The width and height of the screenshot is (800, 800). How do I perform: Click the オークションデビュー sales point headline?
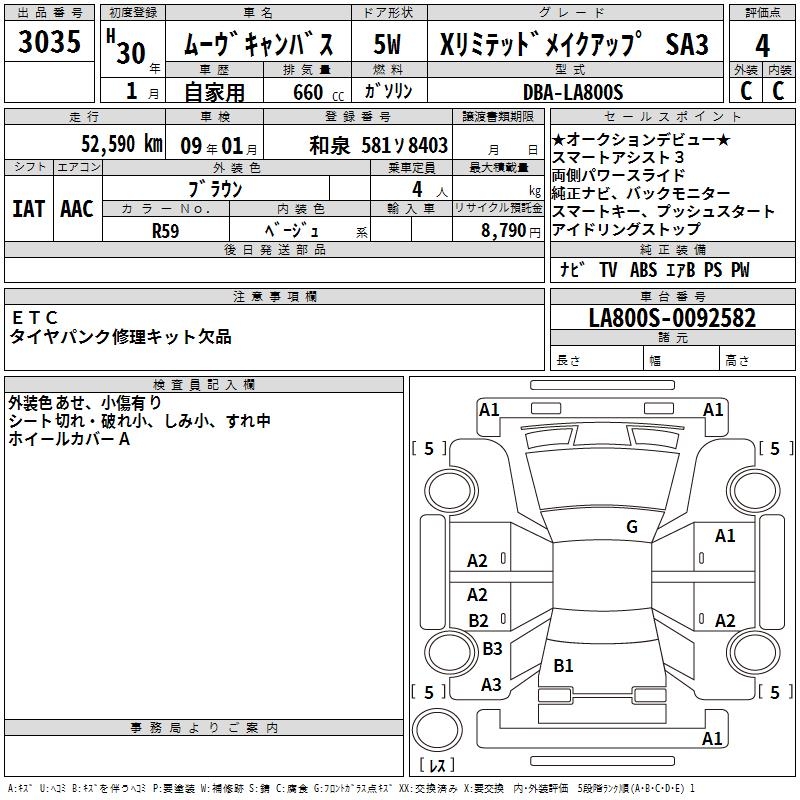[641, 139]
